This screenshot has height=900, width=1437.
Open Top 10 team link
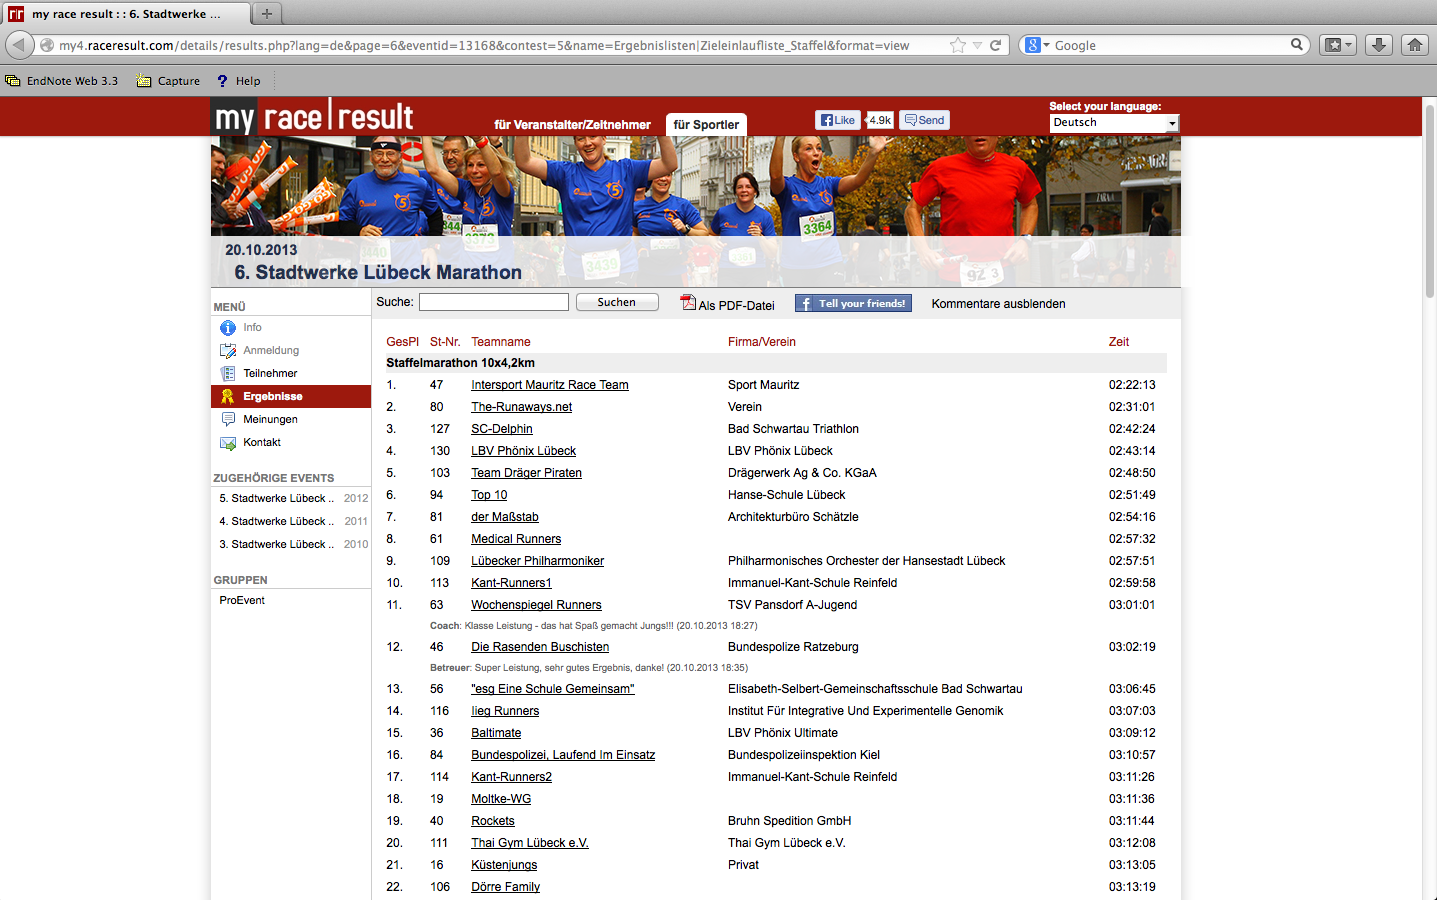pos(489,495)
